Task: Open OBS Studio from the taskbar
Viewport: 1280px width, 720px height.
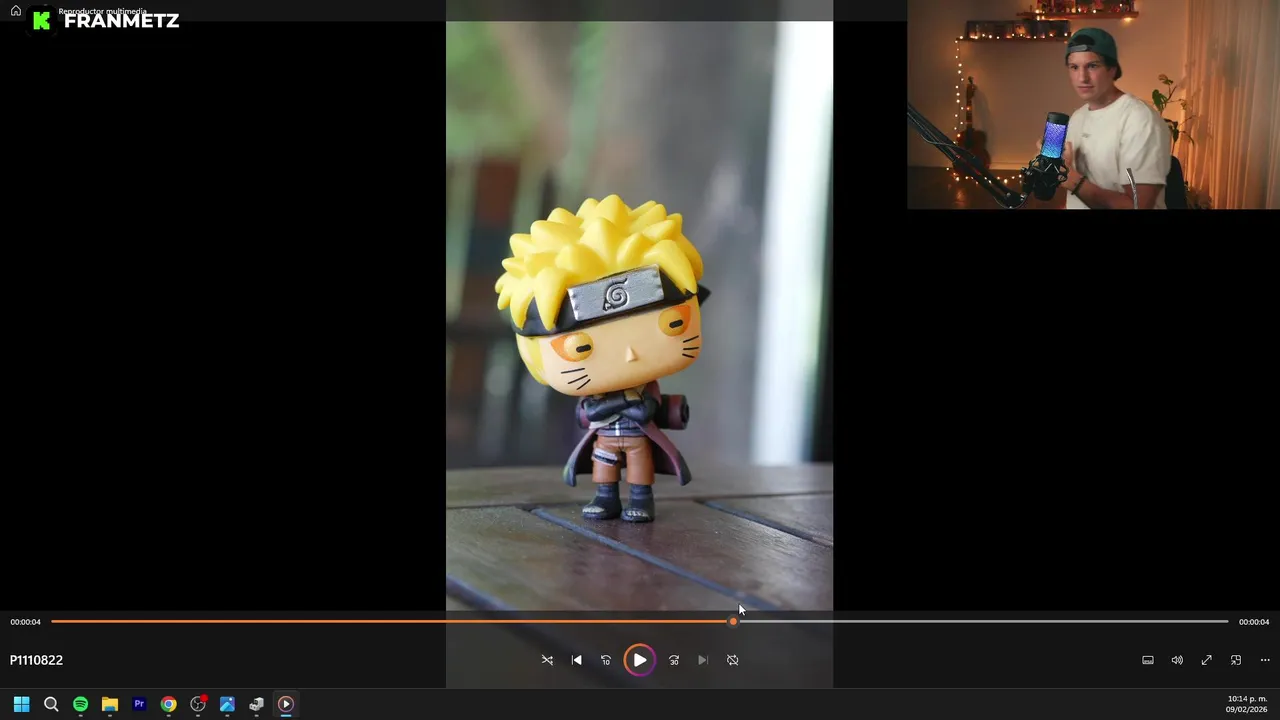Action: click(x=198, y=704)
